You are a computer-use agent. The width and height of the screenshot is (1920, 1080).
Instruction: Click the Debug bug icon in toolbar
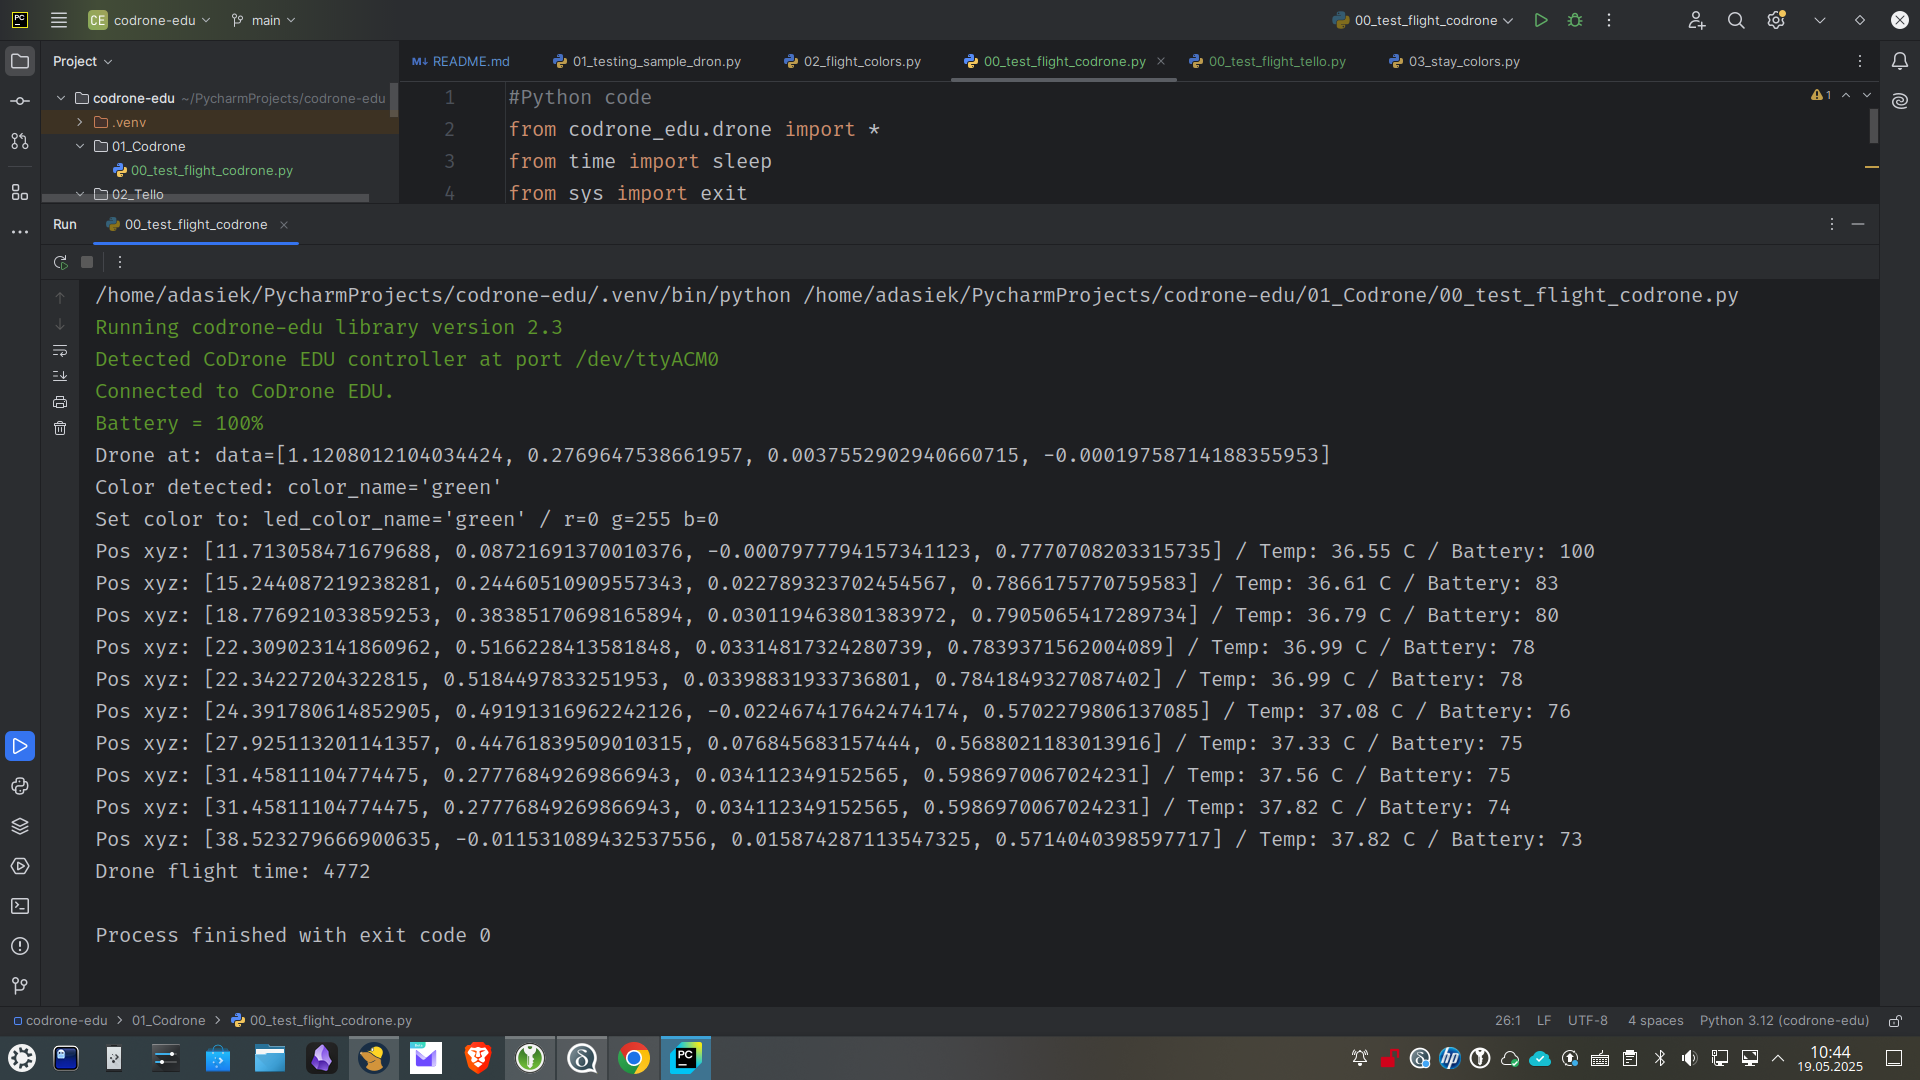(x=1575, y=20)
